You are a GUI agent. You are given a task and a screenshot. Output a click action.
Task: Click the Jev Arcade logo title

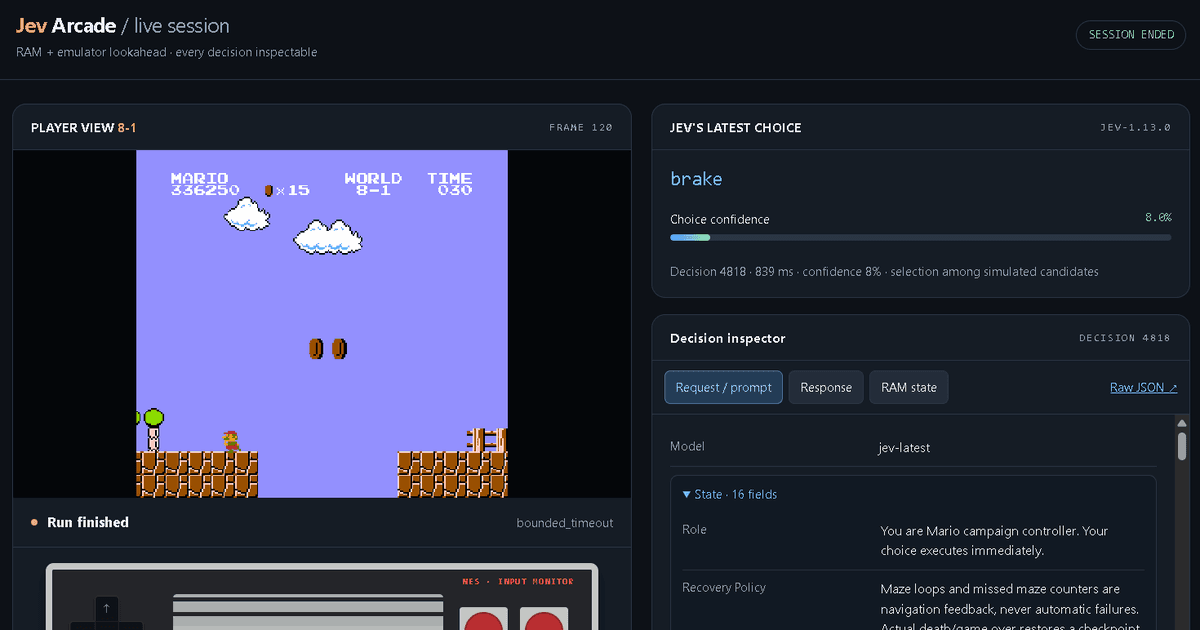[66, 26]
